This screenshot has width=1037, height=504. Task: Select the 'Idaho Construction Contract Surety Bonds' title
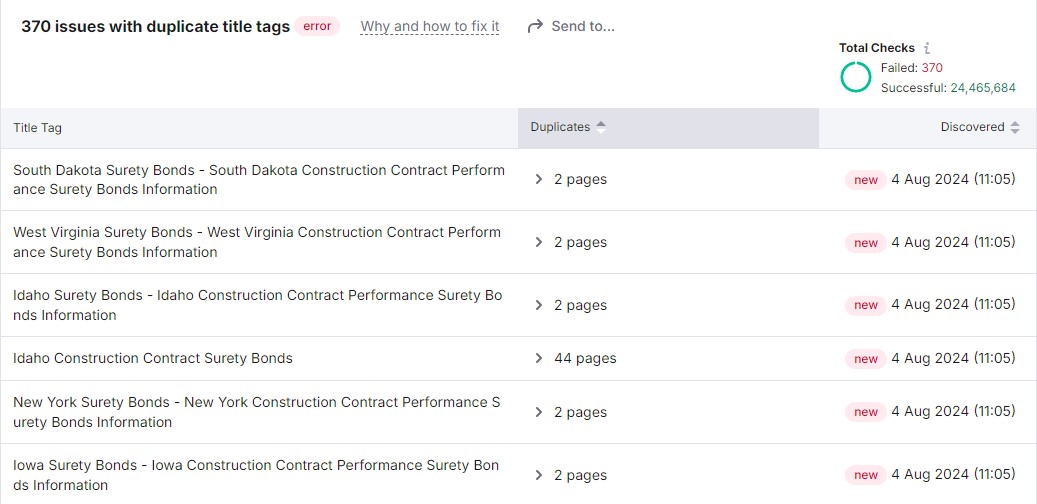153,358
